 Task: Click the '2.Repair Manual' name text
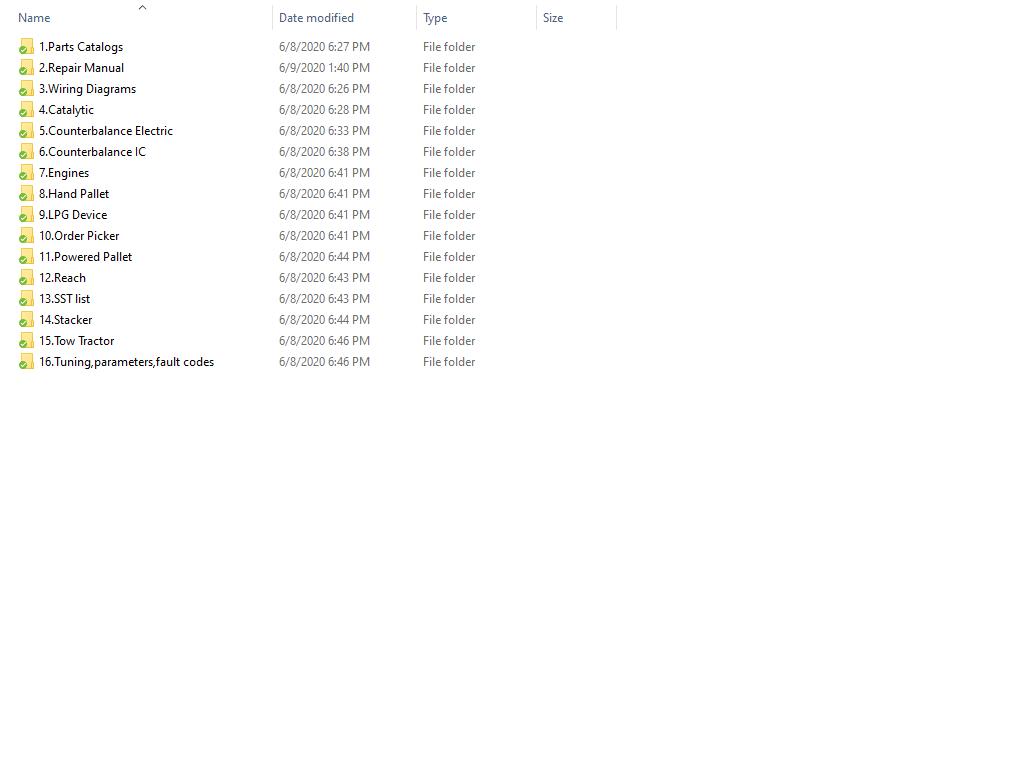pos(81,68)
